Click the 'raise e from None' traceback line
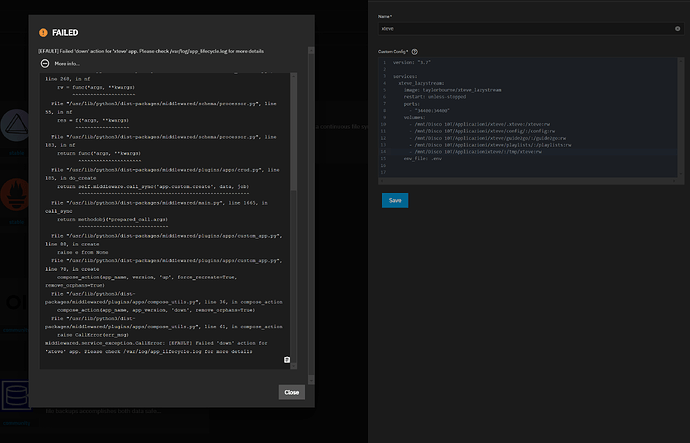 [x=83, y=253]
